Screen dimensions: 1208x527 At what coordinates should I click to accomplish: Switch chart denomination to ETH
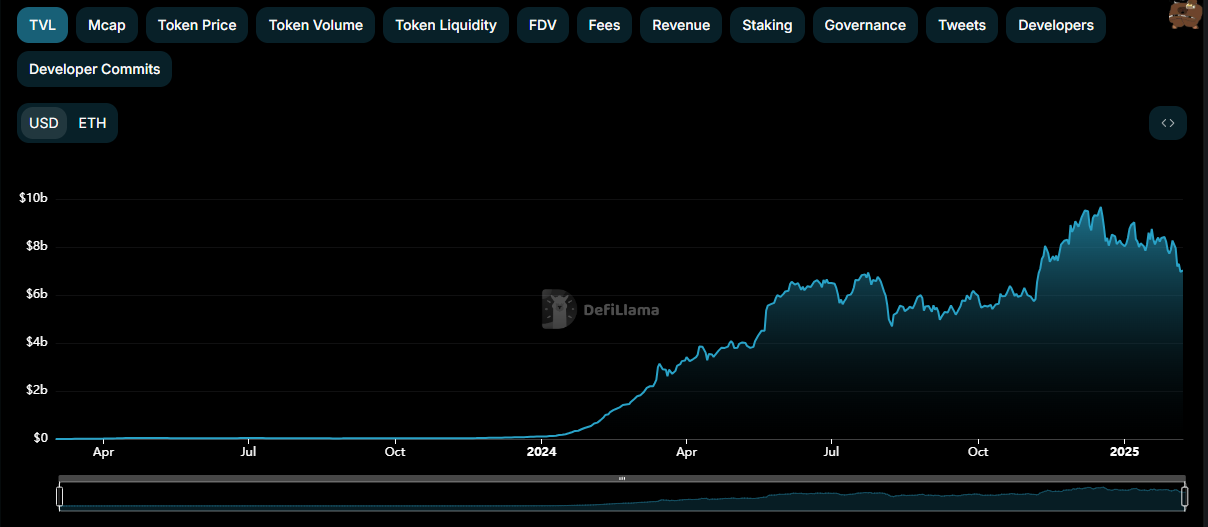click(x=93, y=123)
